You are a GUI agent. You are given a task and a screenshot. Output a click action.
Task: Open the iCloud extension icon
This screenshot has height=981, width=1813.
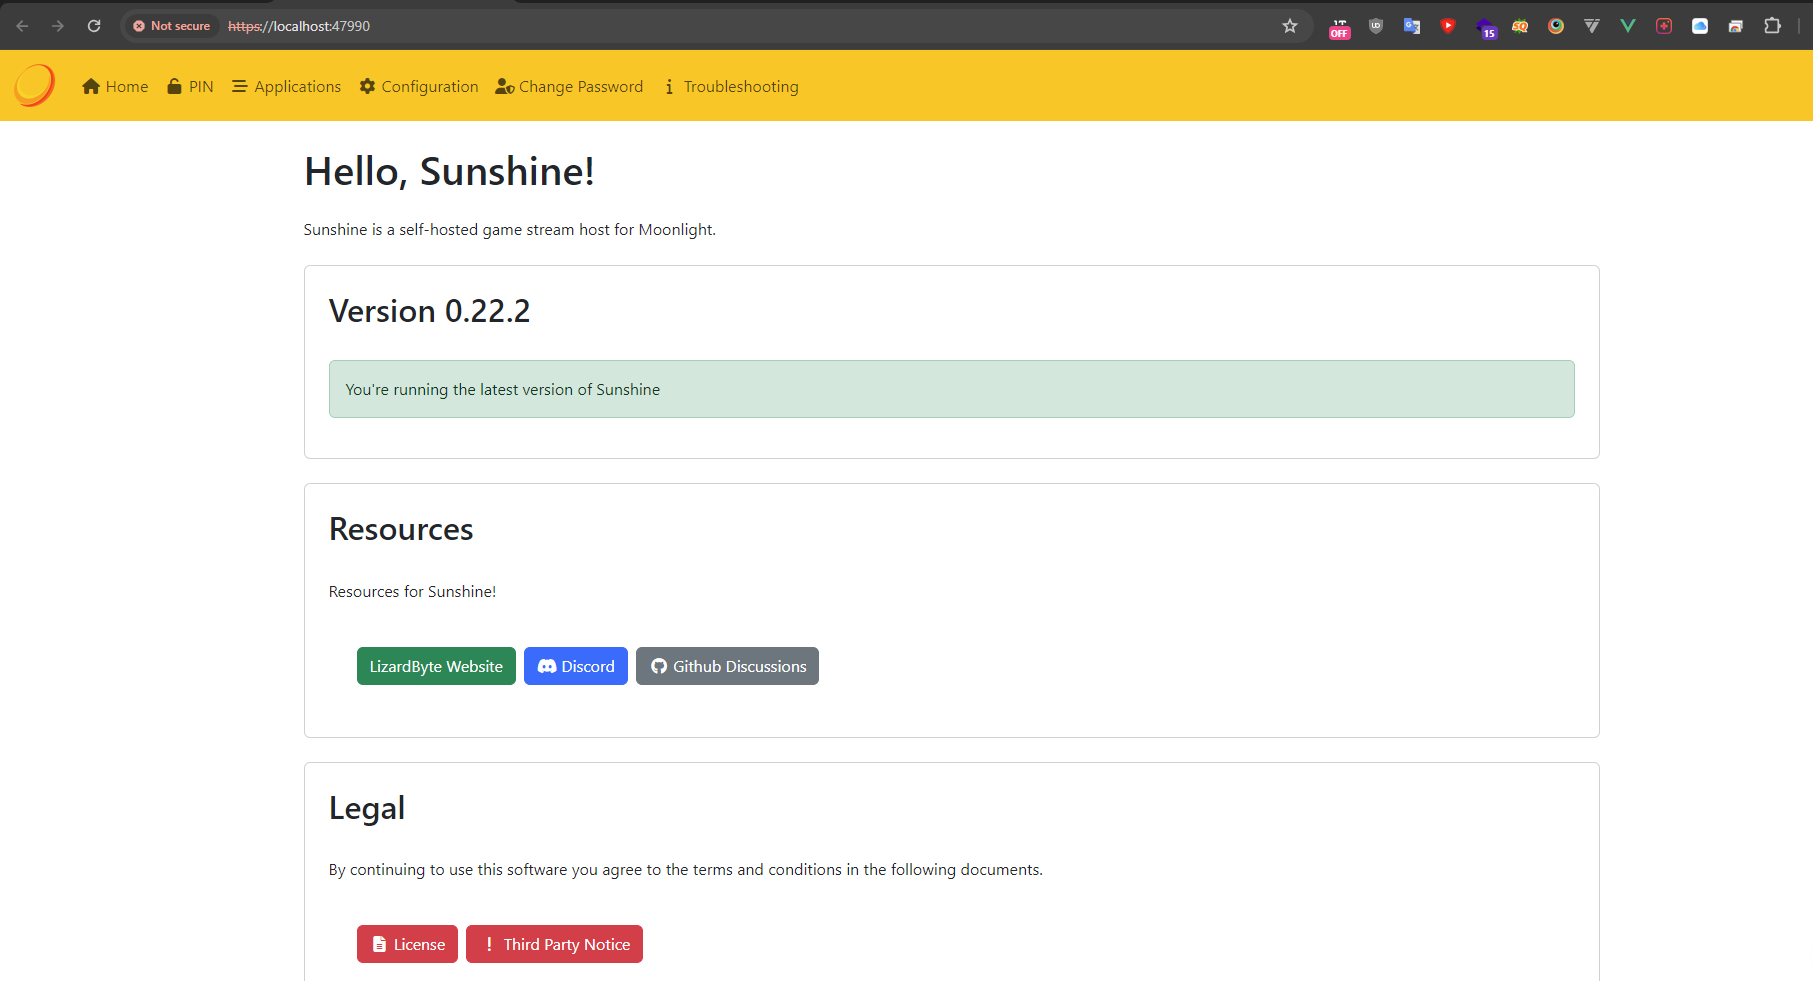click(1700, 26)
